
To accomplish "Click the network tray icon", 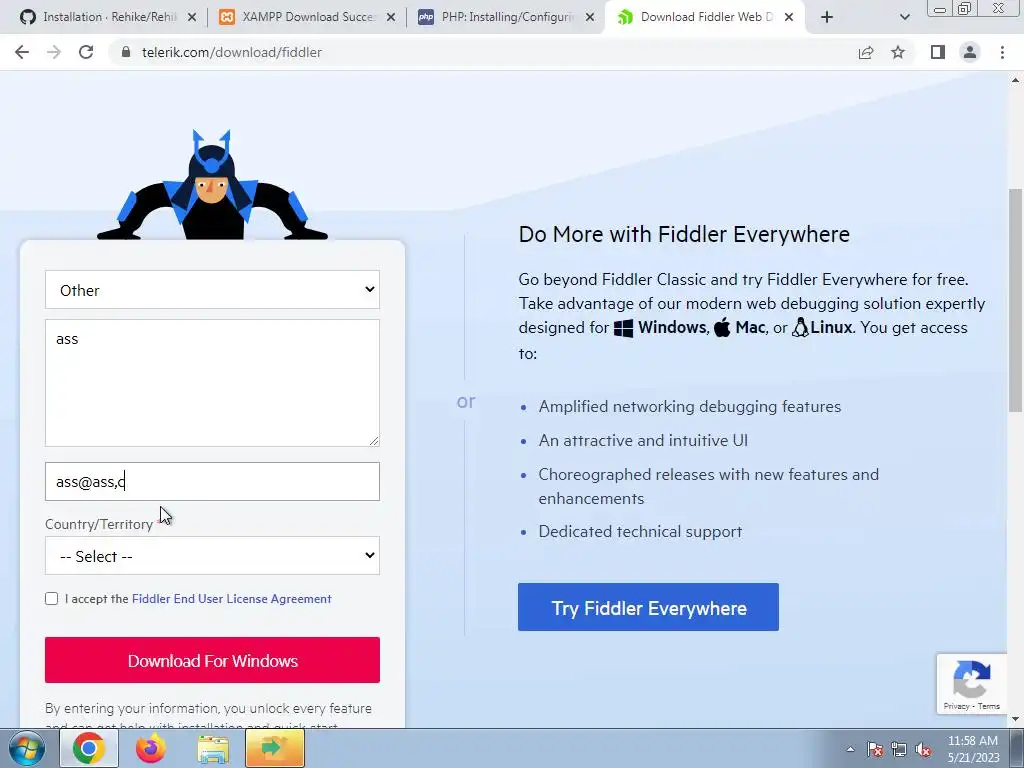I will pyautogui.click(x=899, y=749).
